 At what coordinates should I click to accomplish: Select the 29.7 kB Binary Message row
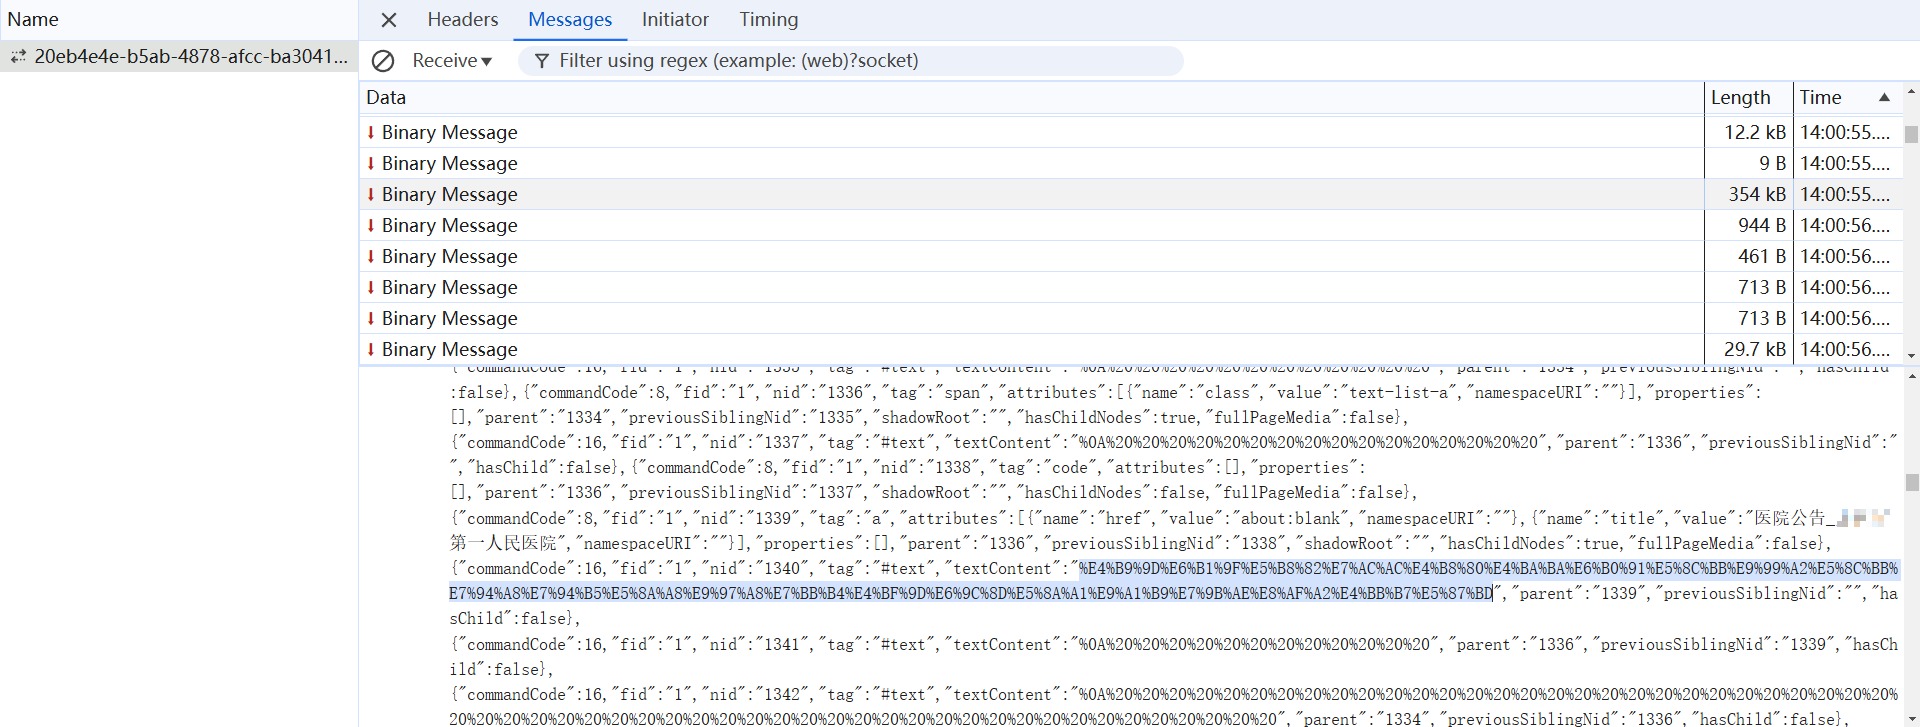pyautogui.click(x=1030, y=349)
